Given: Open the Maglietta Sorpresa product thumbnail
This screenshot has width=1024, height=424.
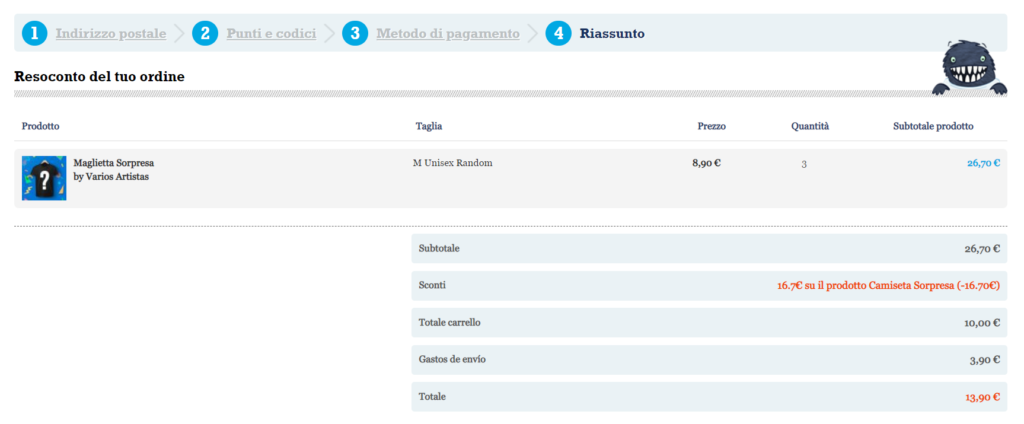Looking at the screenshot, I should coord(44,178).
